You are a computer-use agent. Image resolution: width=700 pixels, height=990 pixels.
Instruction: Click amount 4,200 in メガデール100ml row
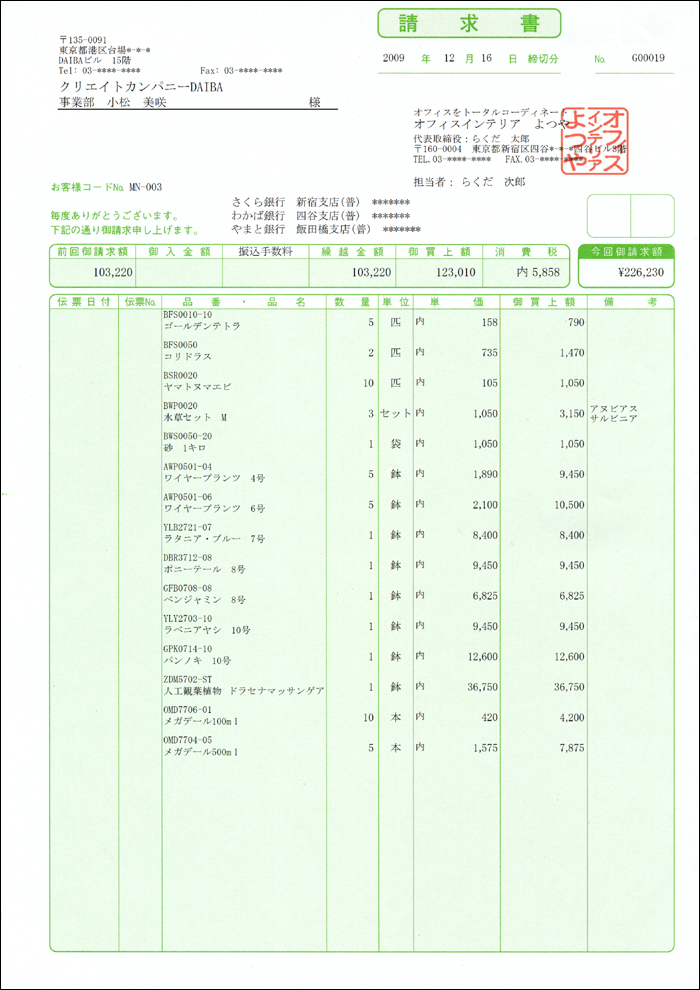tap(571, 717)
